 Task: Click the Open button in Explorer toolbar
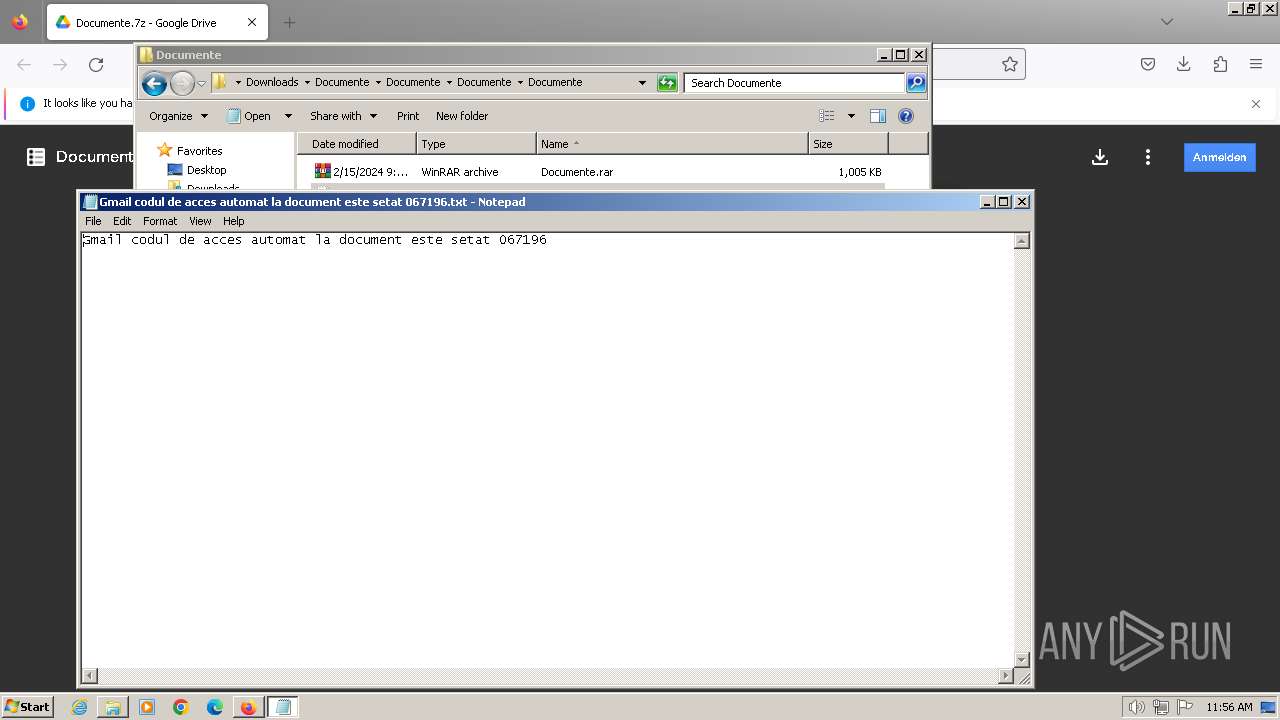(249, 116)
